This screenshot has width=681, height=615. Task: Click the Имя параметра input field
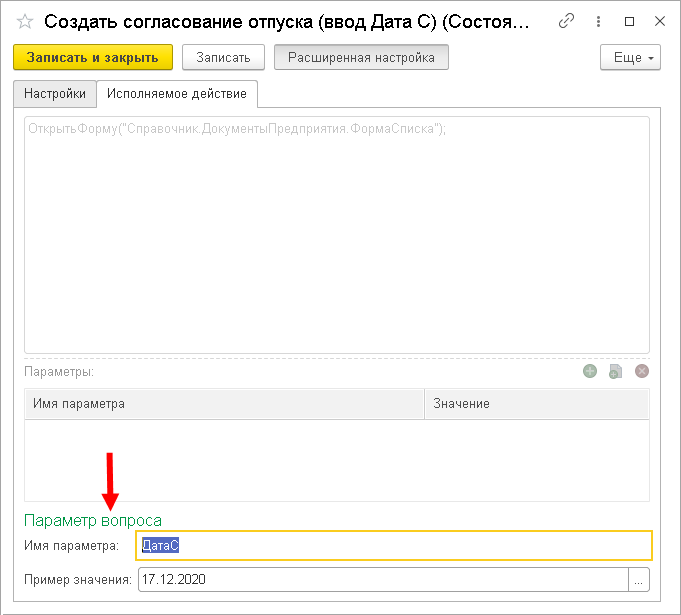[x=394, y=546]
